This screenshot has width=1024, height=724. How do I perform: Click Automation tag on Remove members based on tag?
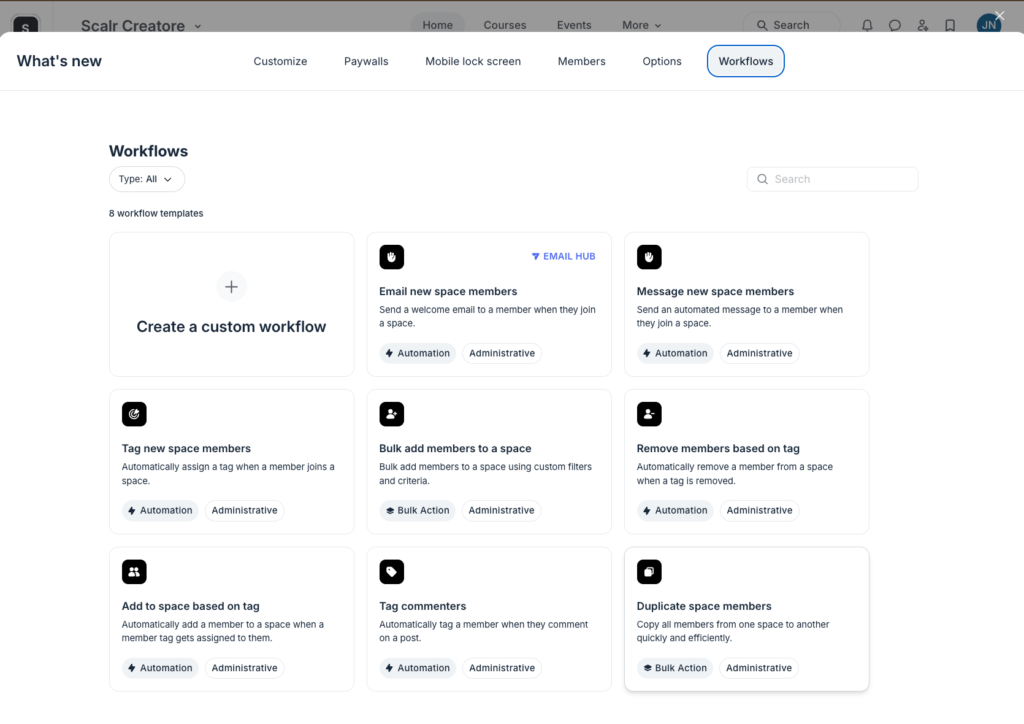coord(675,511)
